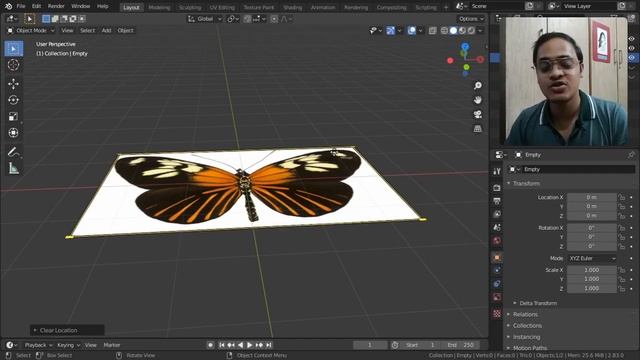
Task: Pin the properties editor context
Action: (x=631, y=155)
